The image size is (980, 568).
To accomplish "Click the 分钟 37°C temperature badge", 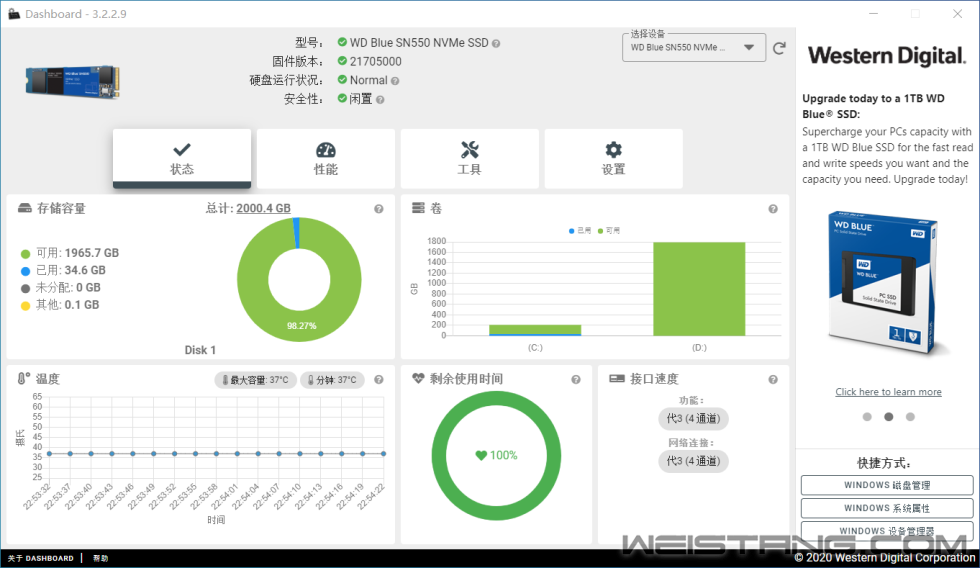I will pos(332,380).
